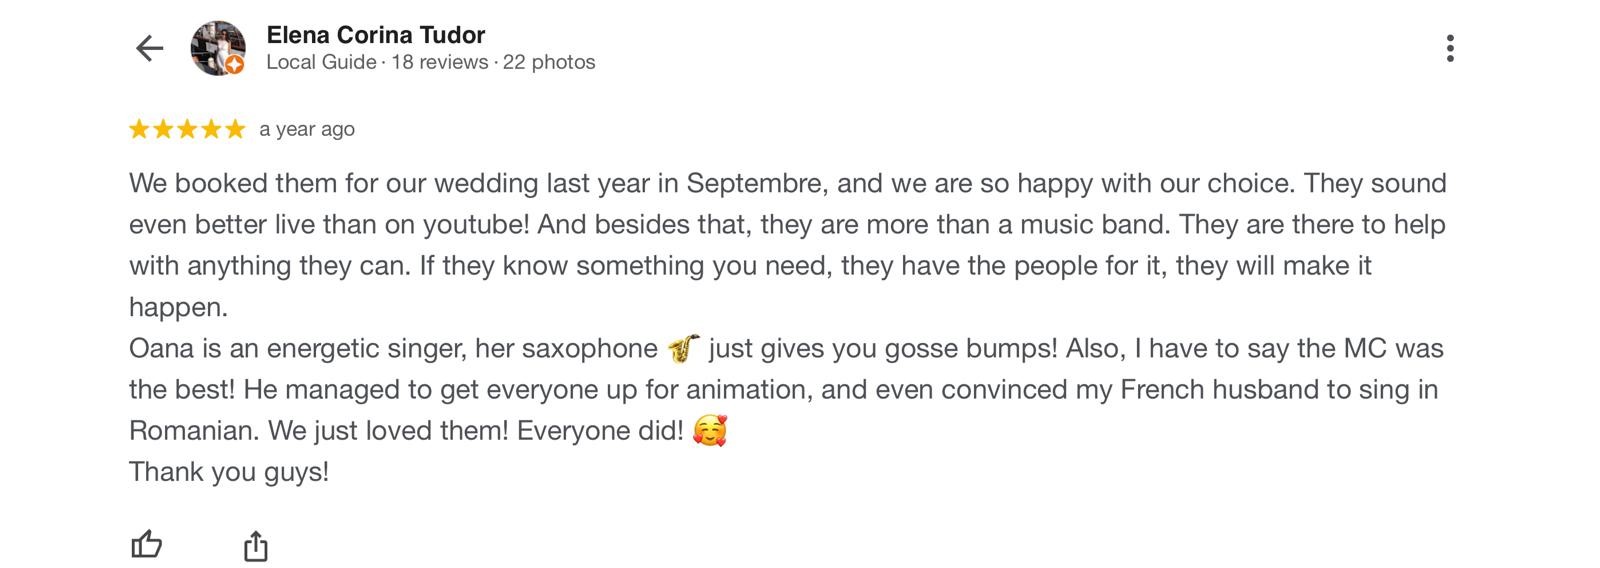Go back using the left arrow
Viewport: 1600px width, 568px height.
pyautogui.click(x=149, y=48)
